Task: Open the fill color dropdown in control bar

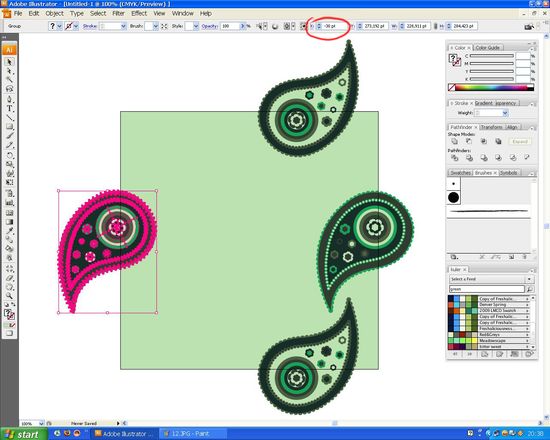Action: (x=60, y=26)
